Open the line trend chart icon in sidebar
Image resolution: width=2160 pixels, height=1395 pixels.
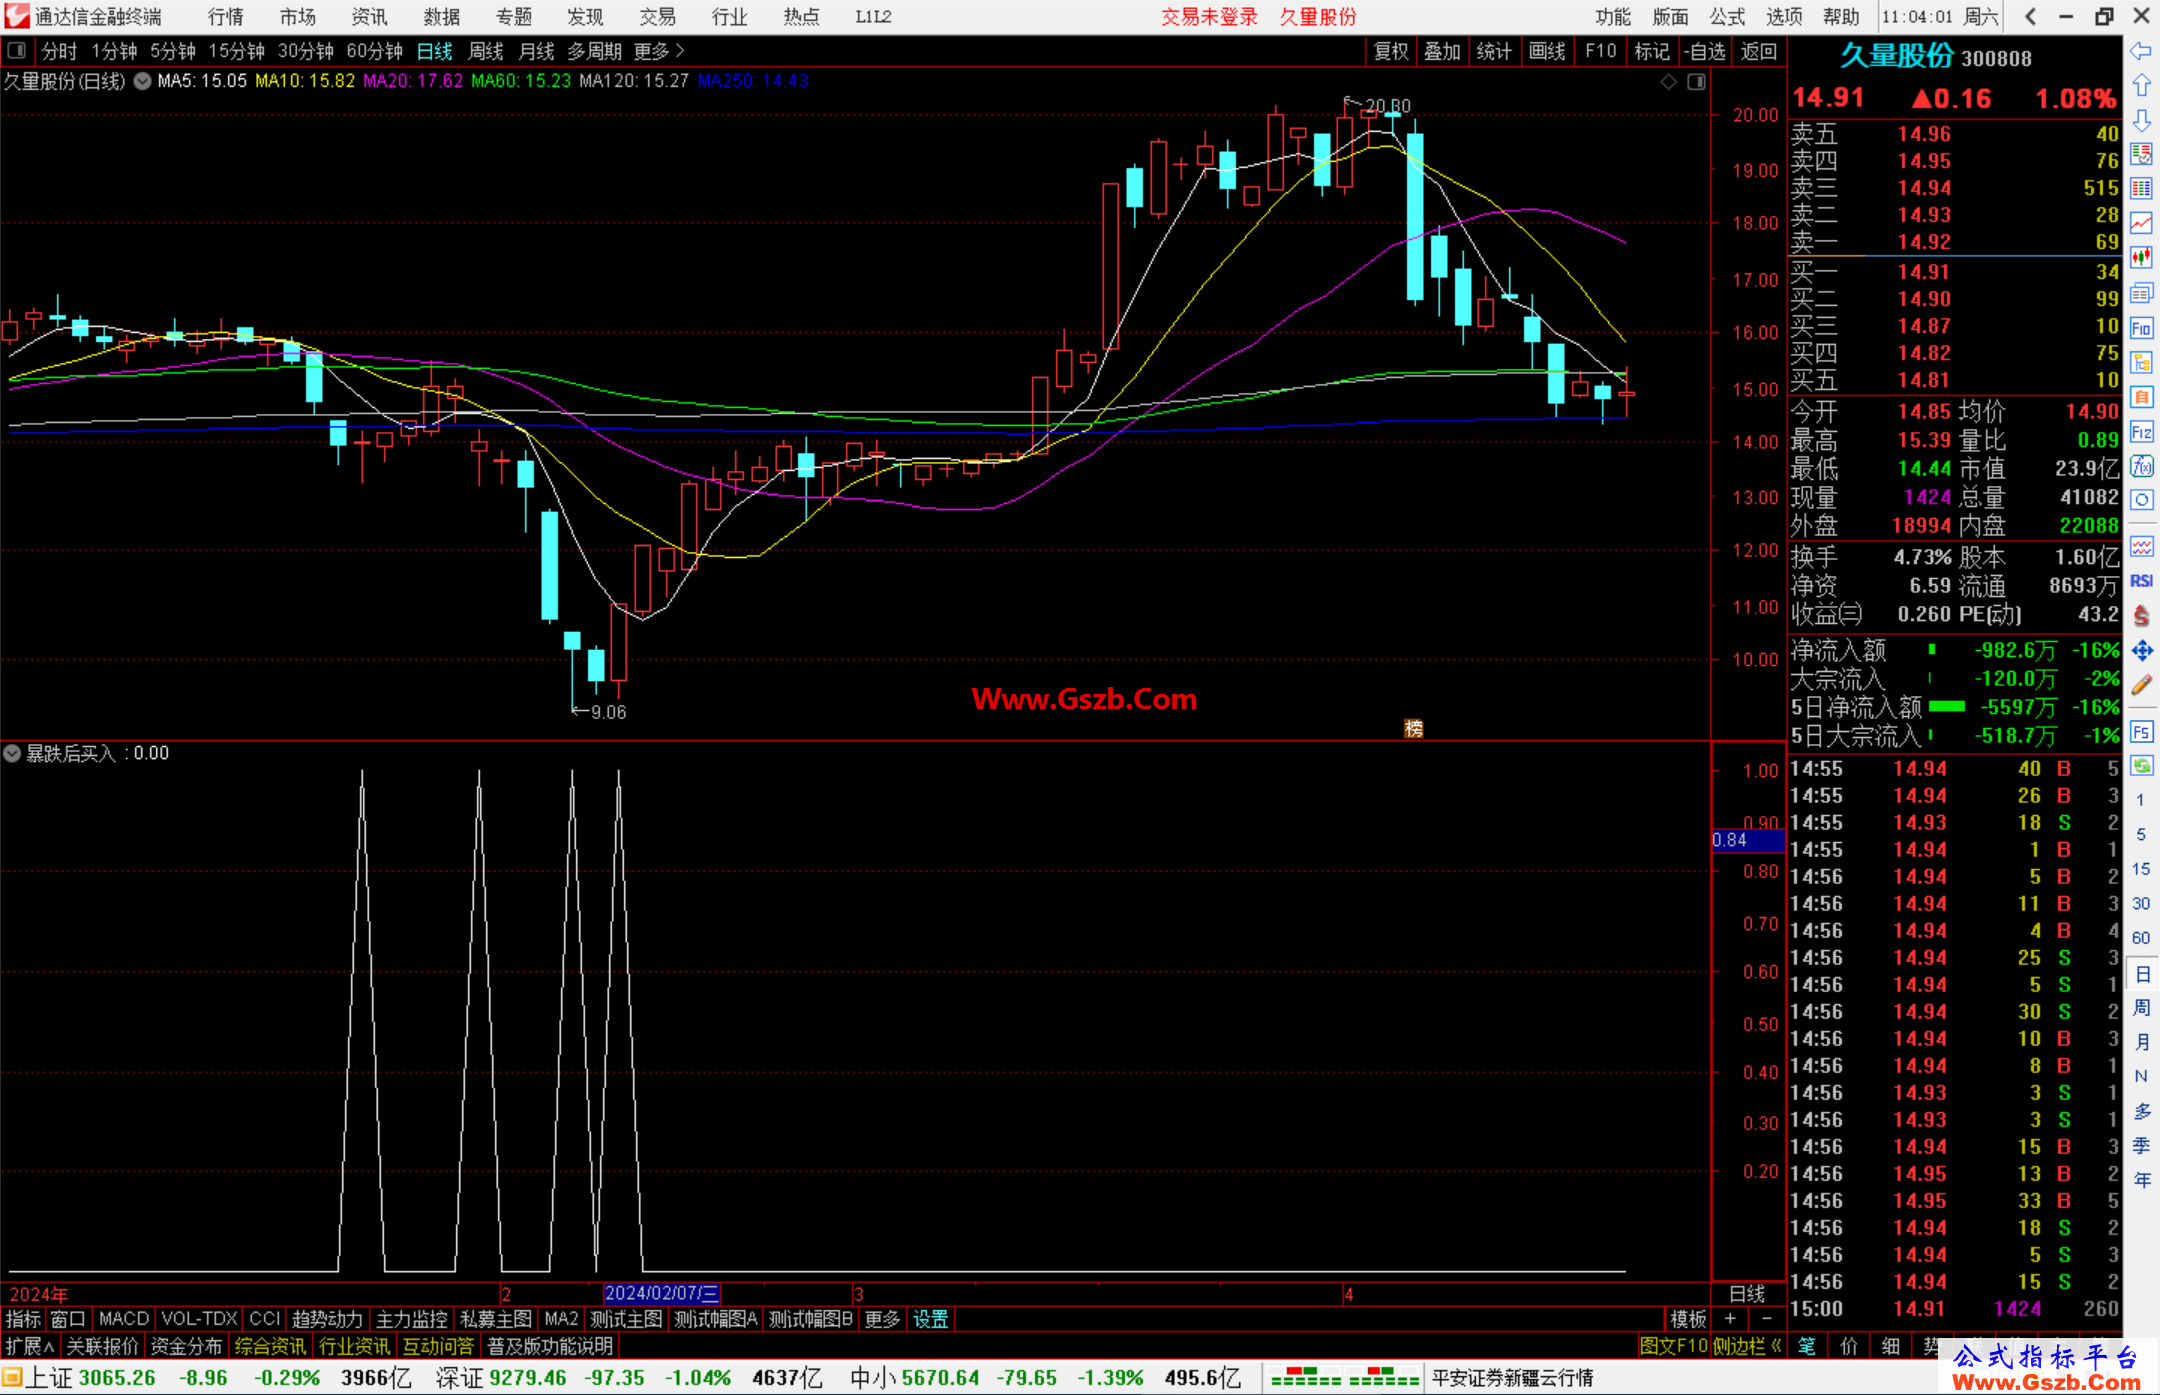click(2141, 223)
